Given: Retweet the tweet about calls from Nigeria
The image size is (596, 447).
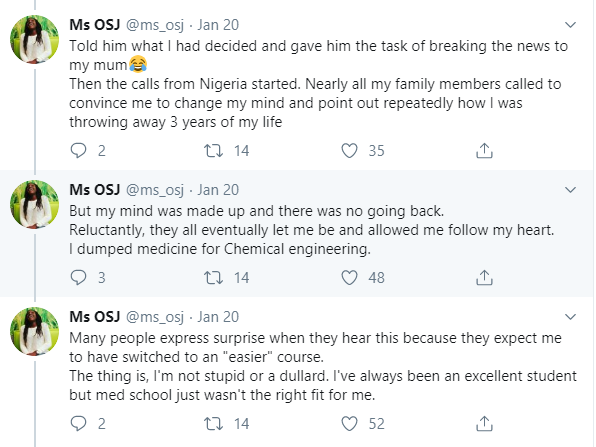Looking at the screenshot, I should click(213, 151).
